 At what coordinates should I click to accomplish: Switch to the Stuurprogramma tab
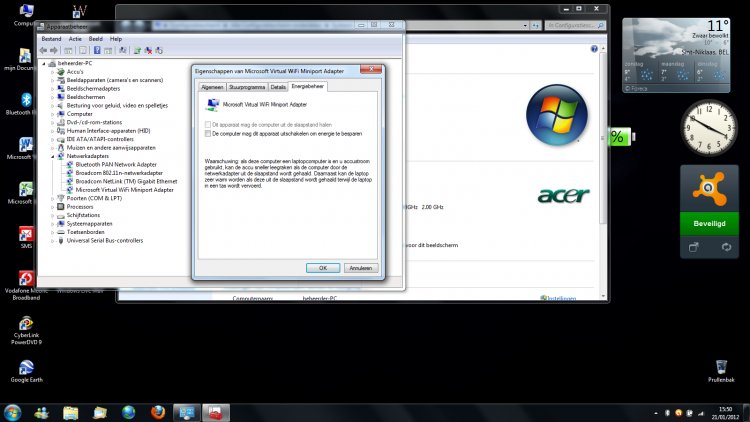247,87
